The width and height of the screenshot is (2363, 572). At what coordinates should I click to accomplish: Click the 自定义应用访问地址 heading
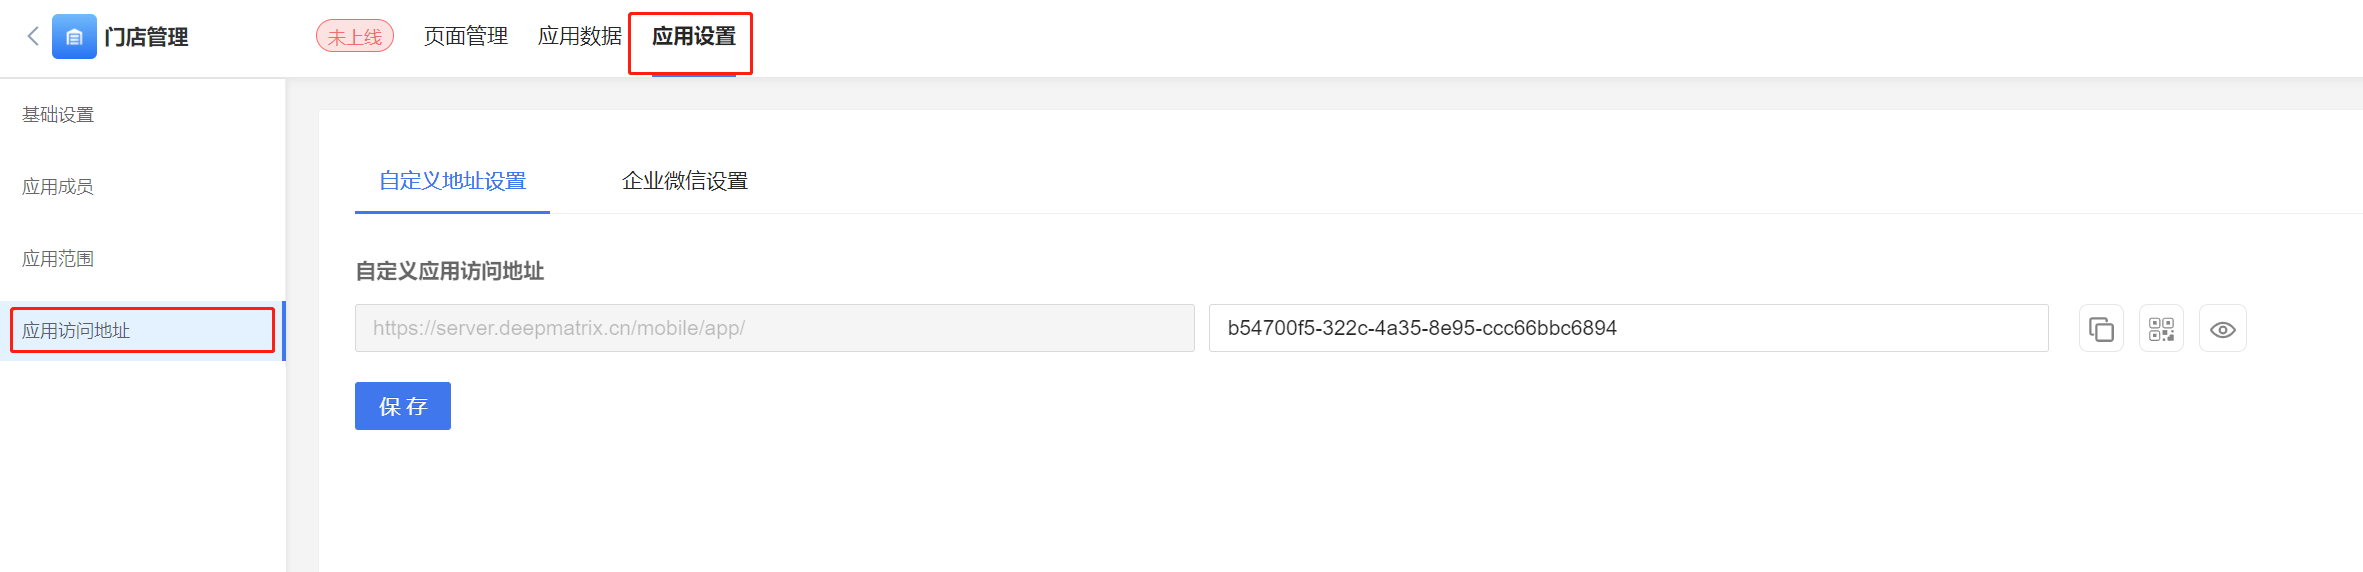450,271
